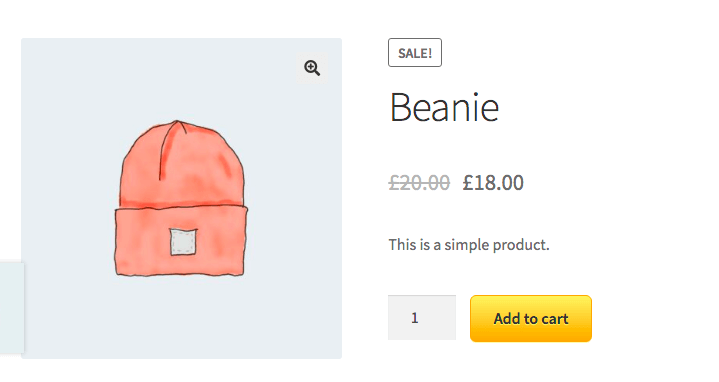Open the red beanie product image
The width and height of the screenshot is (719, 382).
click(x=181, y=198)
